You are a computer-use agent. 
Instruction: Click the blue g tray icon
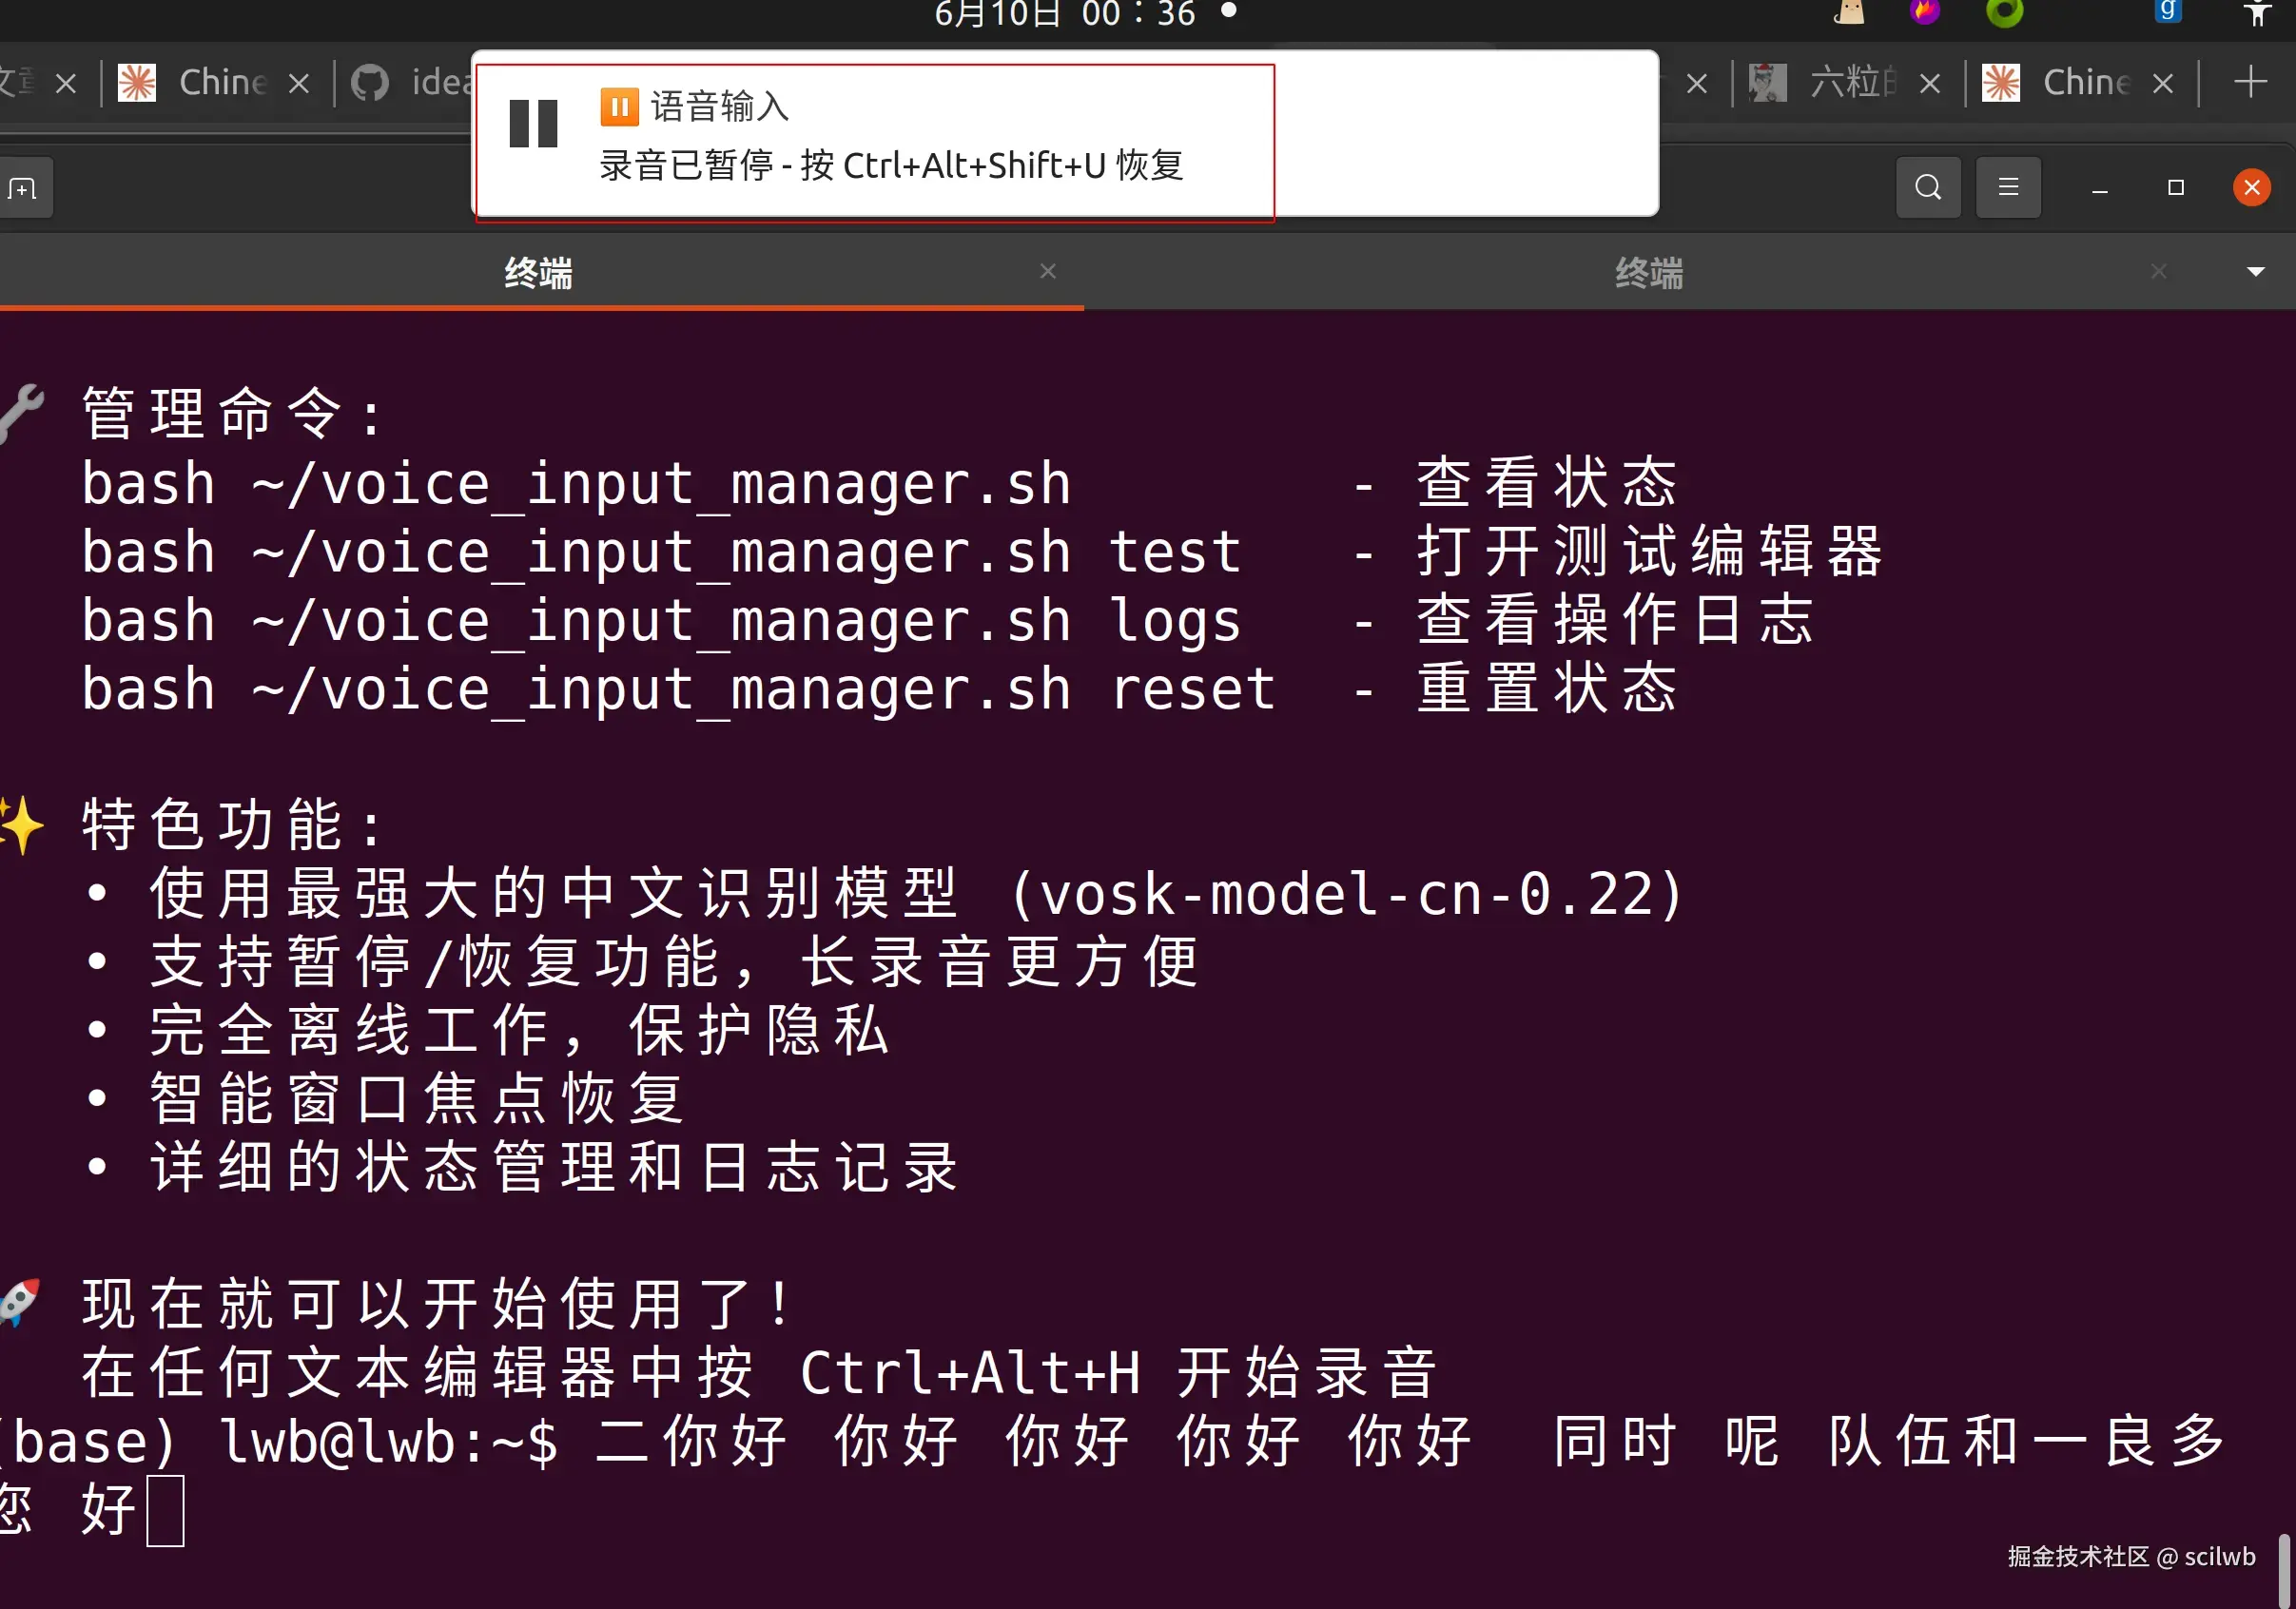(x=2167, y=11)
